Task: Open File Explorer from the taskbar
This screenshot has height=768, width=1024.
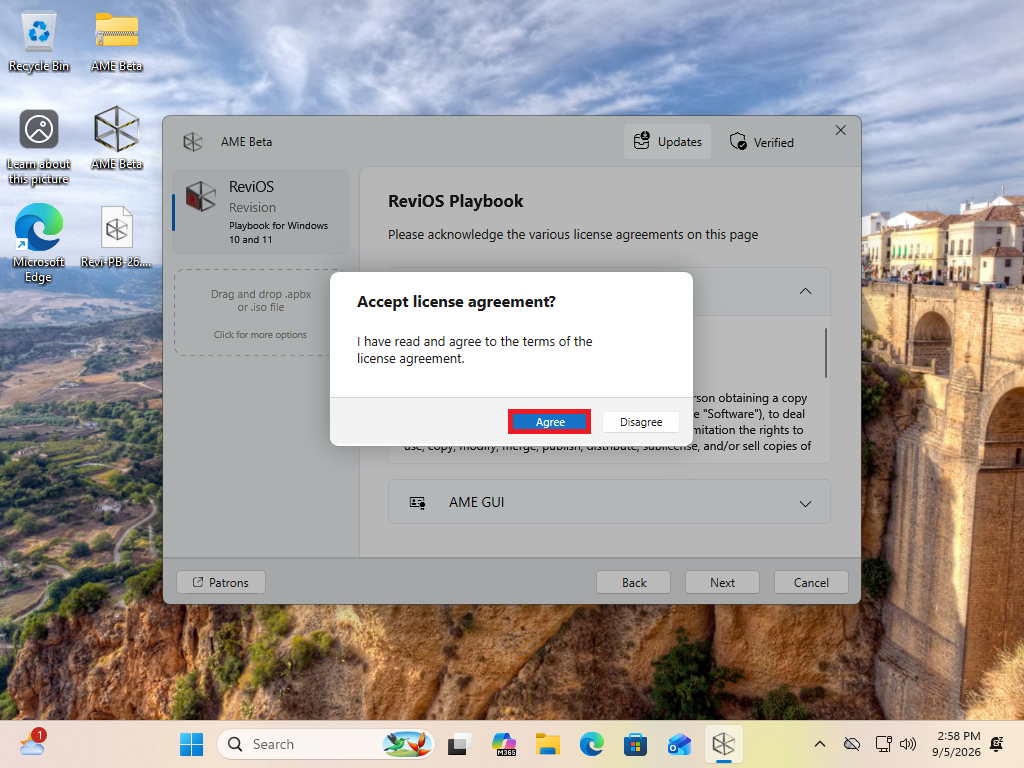Action: coord(548,744)
